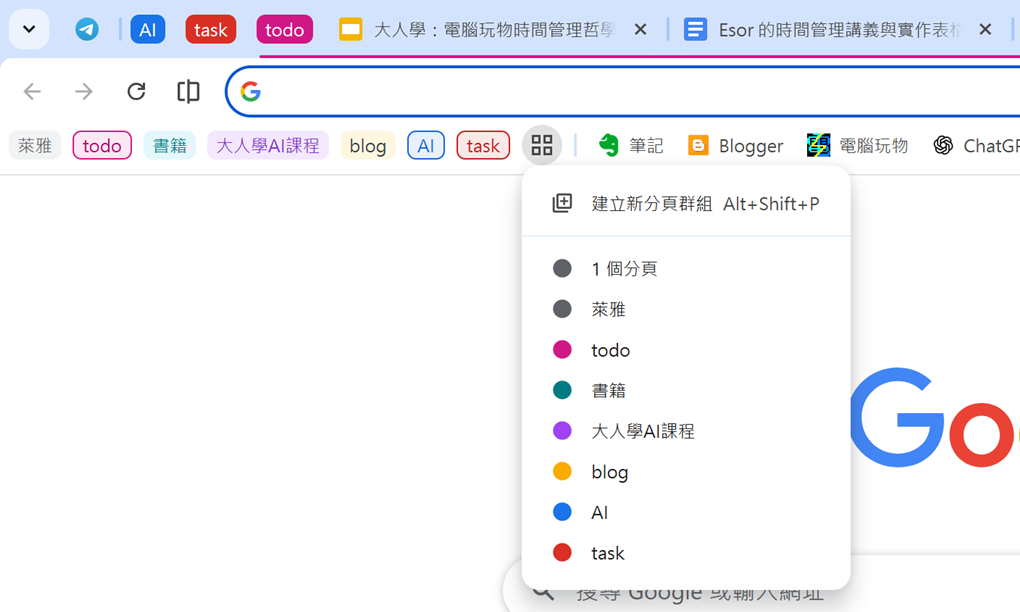Expand the red task tab group
The height and width of the screenshot is (612, 1020).
pos(210,30)
